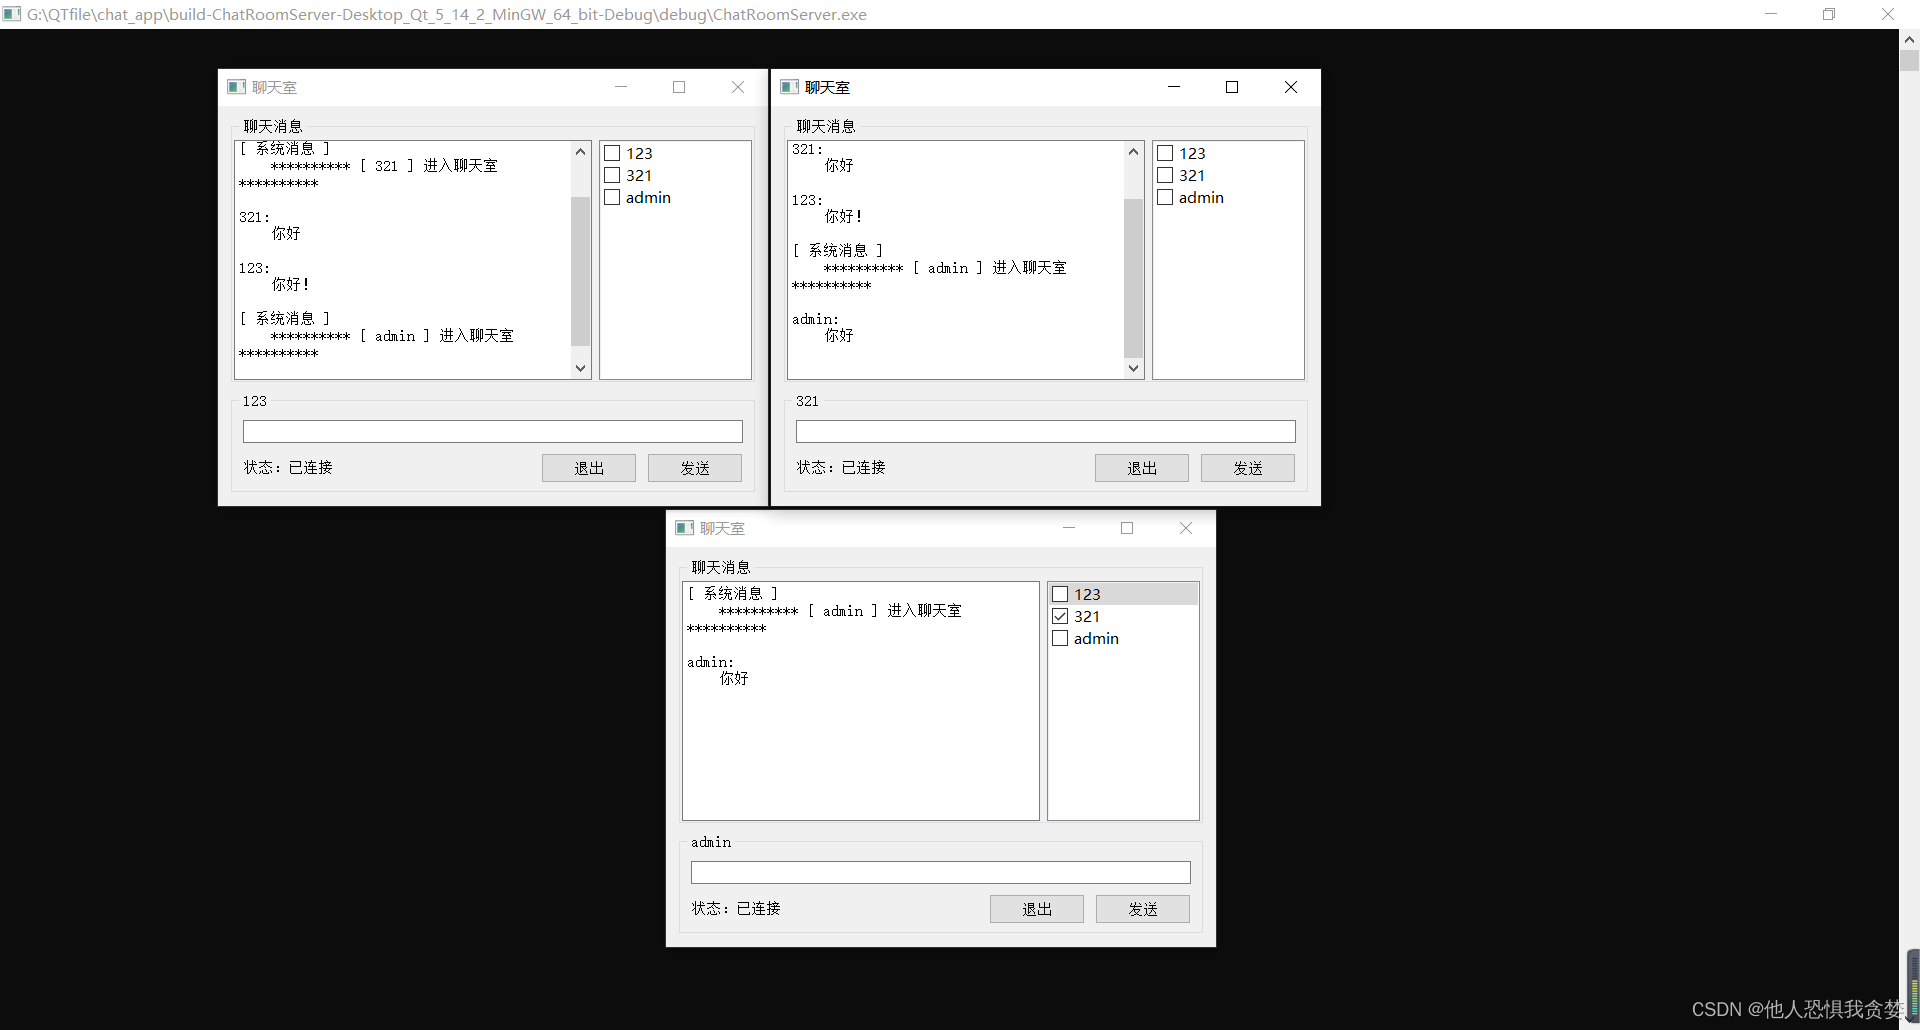
Task: Click the scroll-down arrow in the 321 user's chat log
Action: click(x=1133, y=368)
